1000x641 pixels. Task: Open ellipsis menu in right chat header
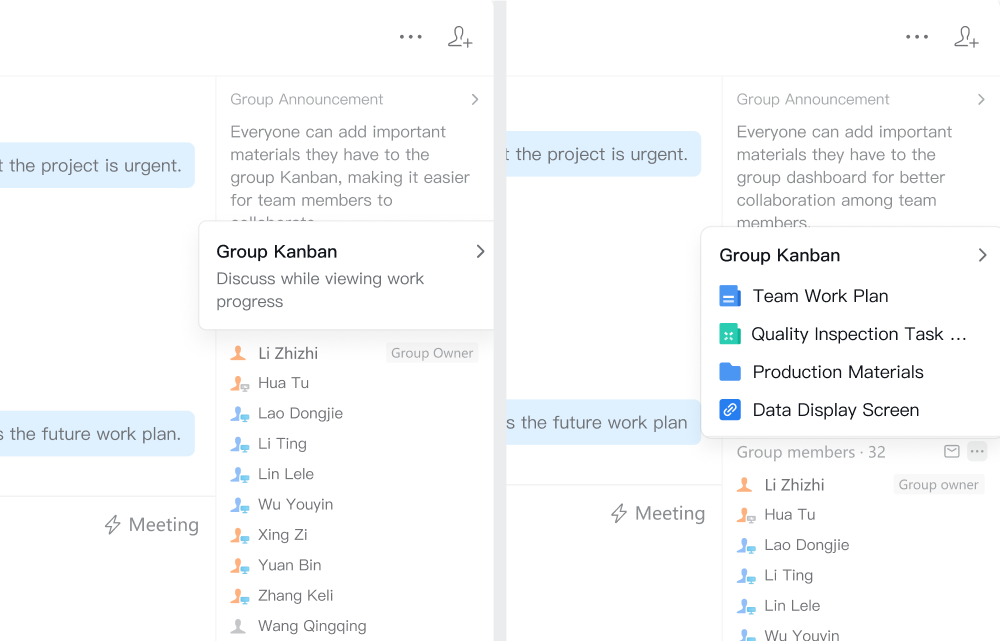[917, 37]
